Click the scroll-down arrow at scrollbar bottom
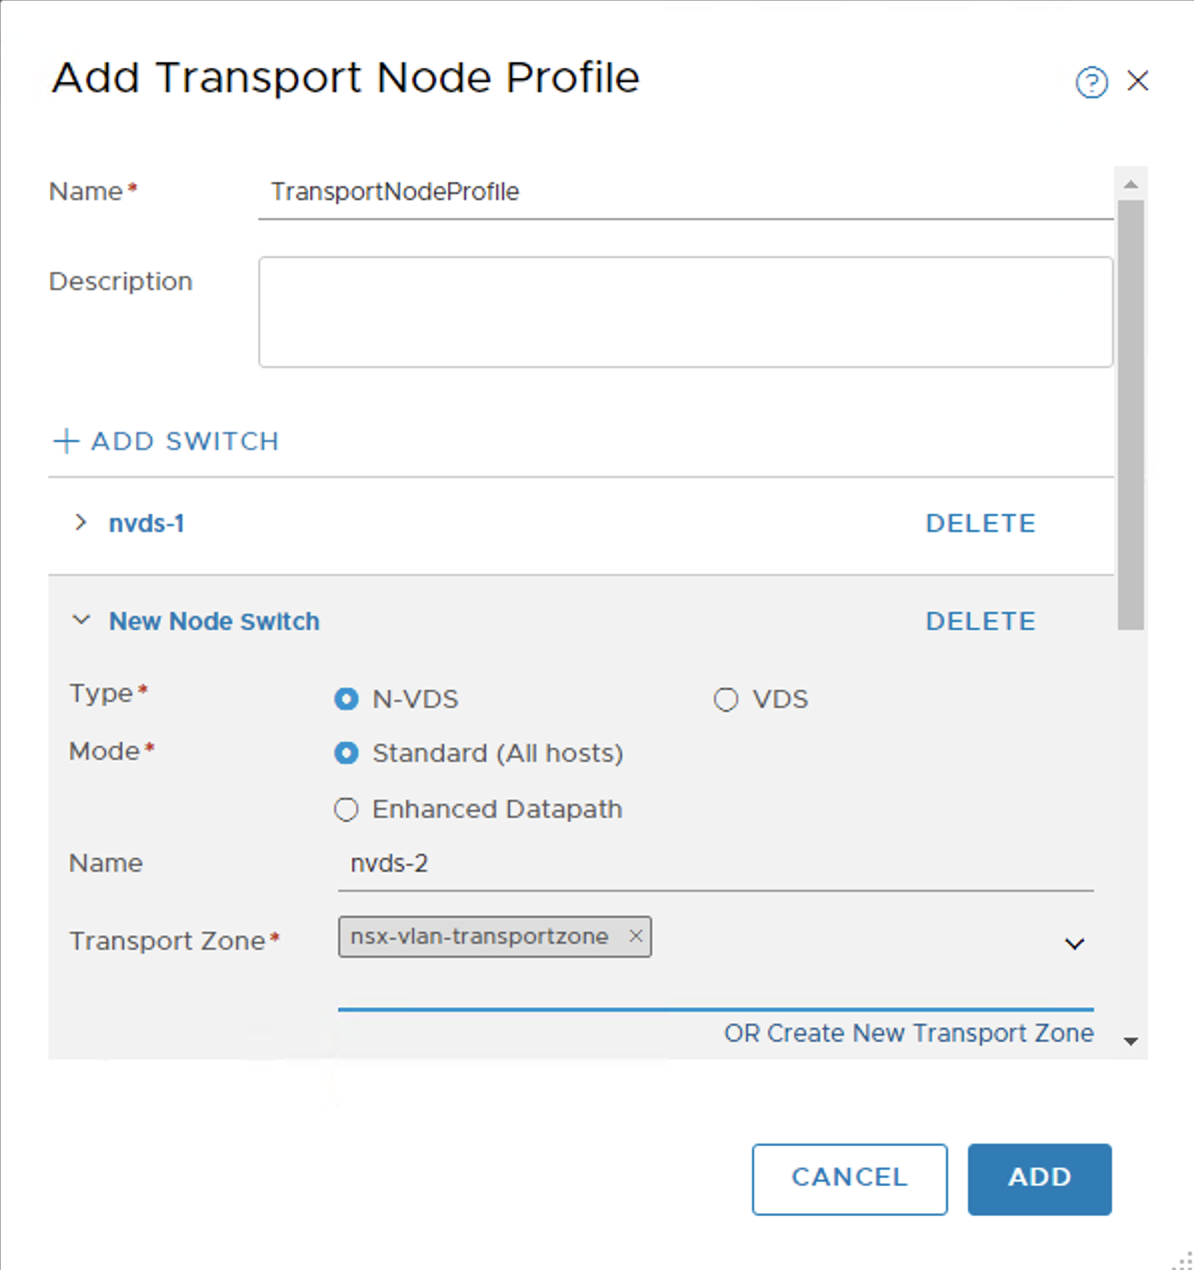 click(1130, 1041)
